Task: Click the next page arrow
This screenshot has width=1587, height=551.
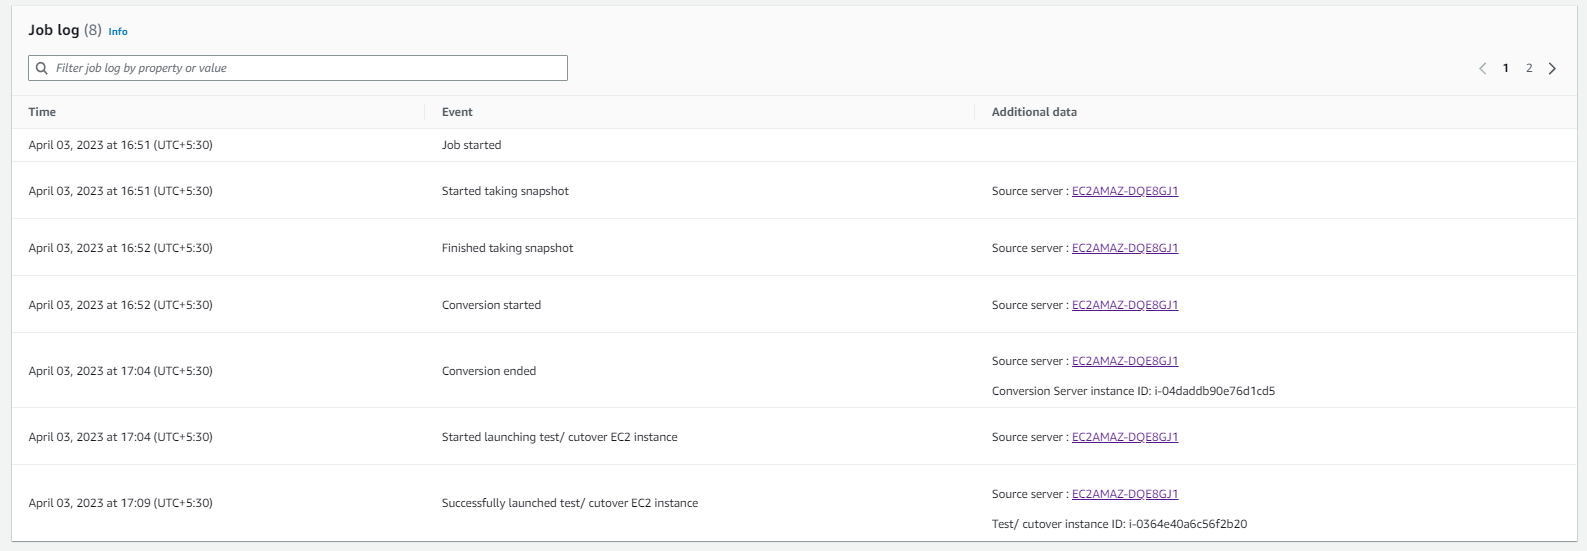Action: coord(1552,68)
